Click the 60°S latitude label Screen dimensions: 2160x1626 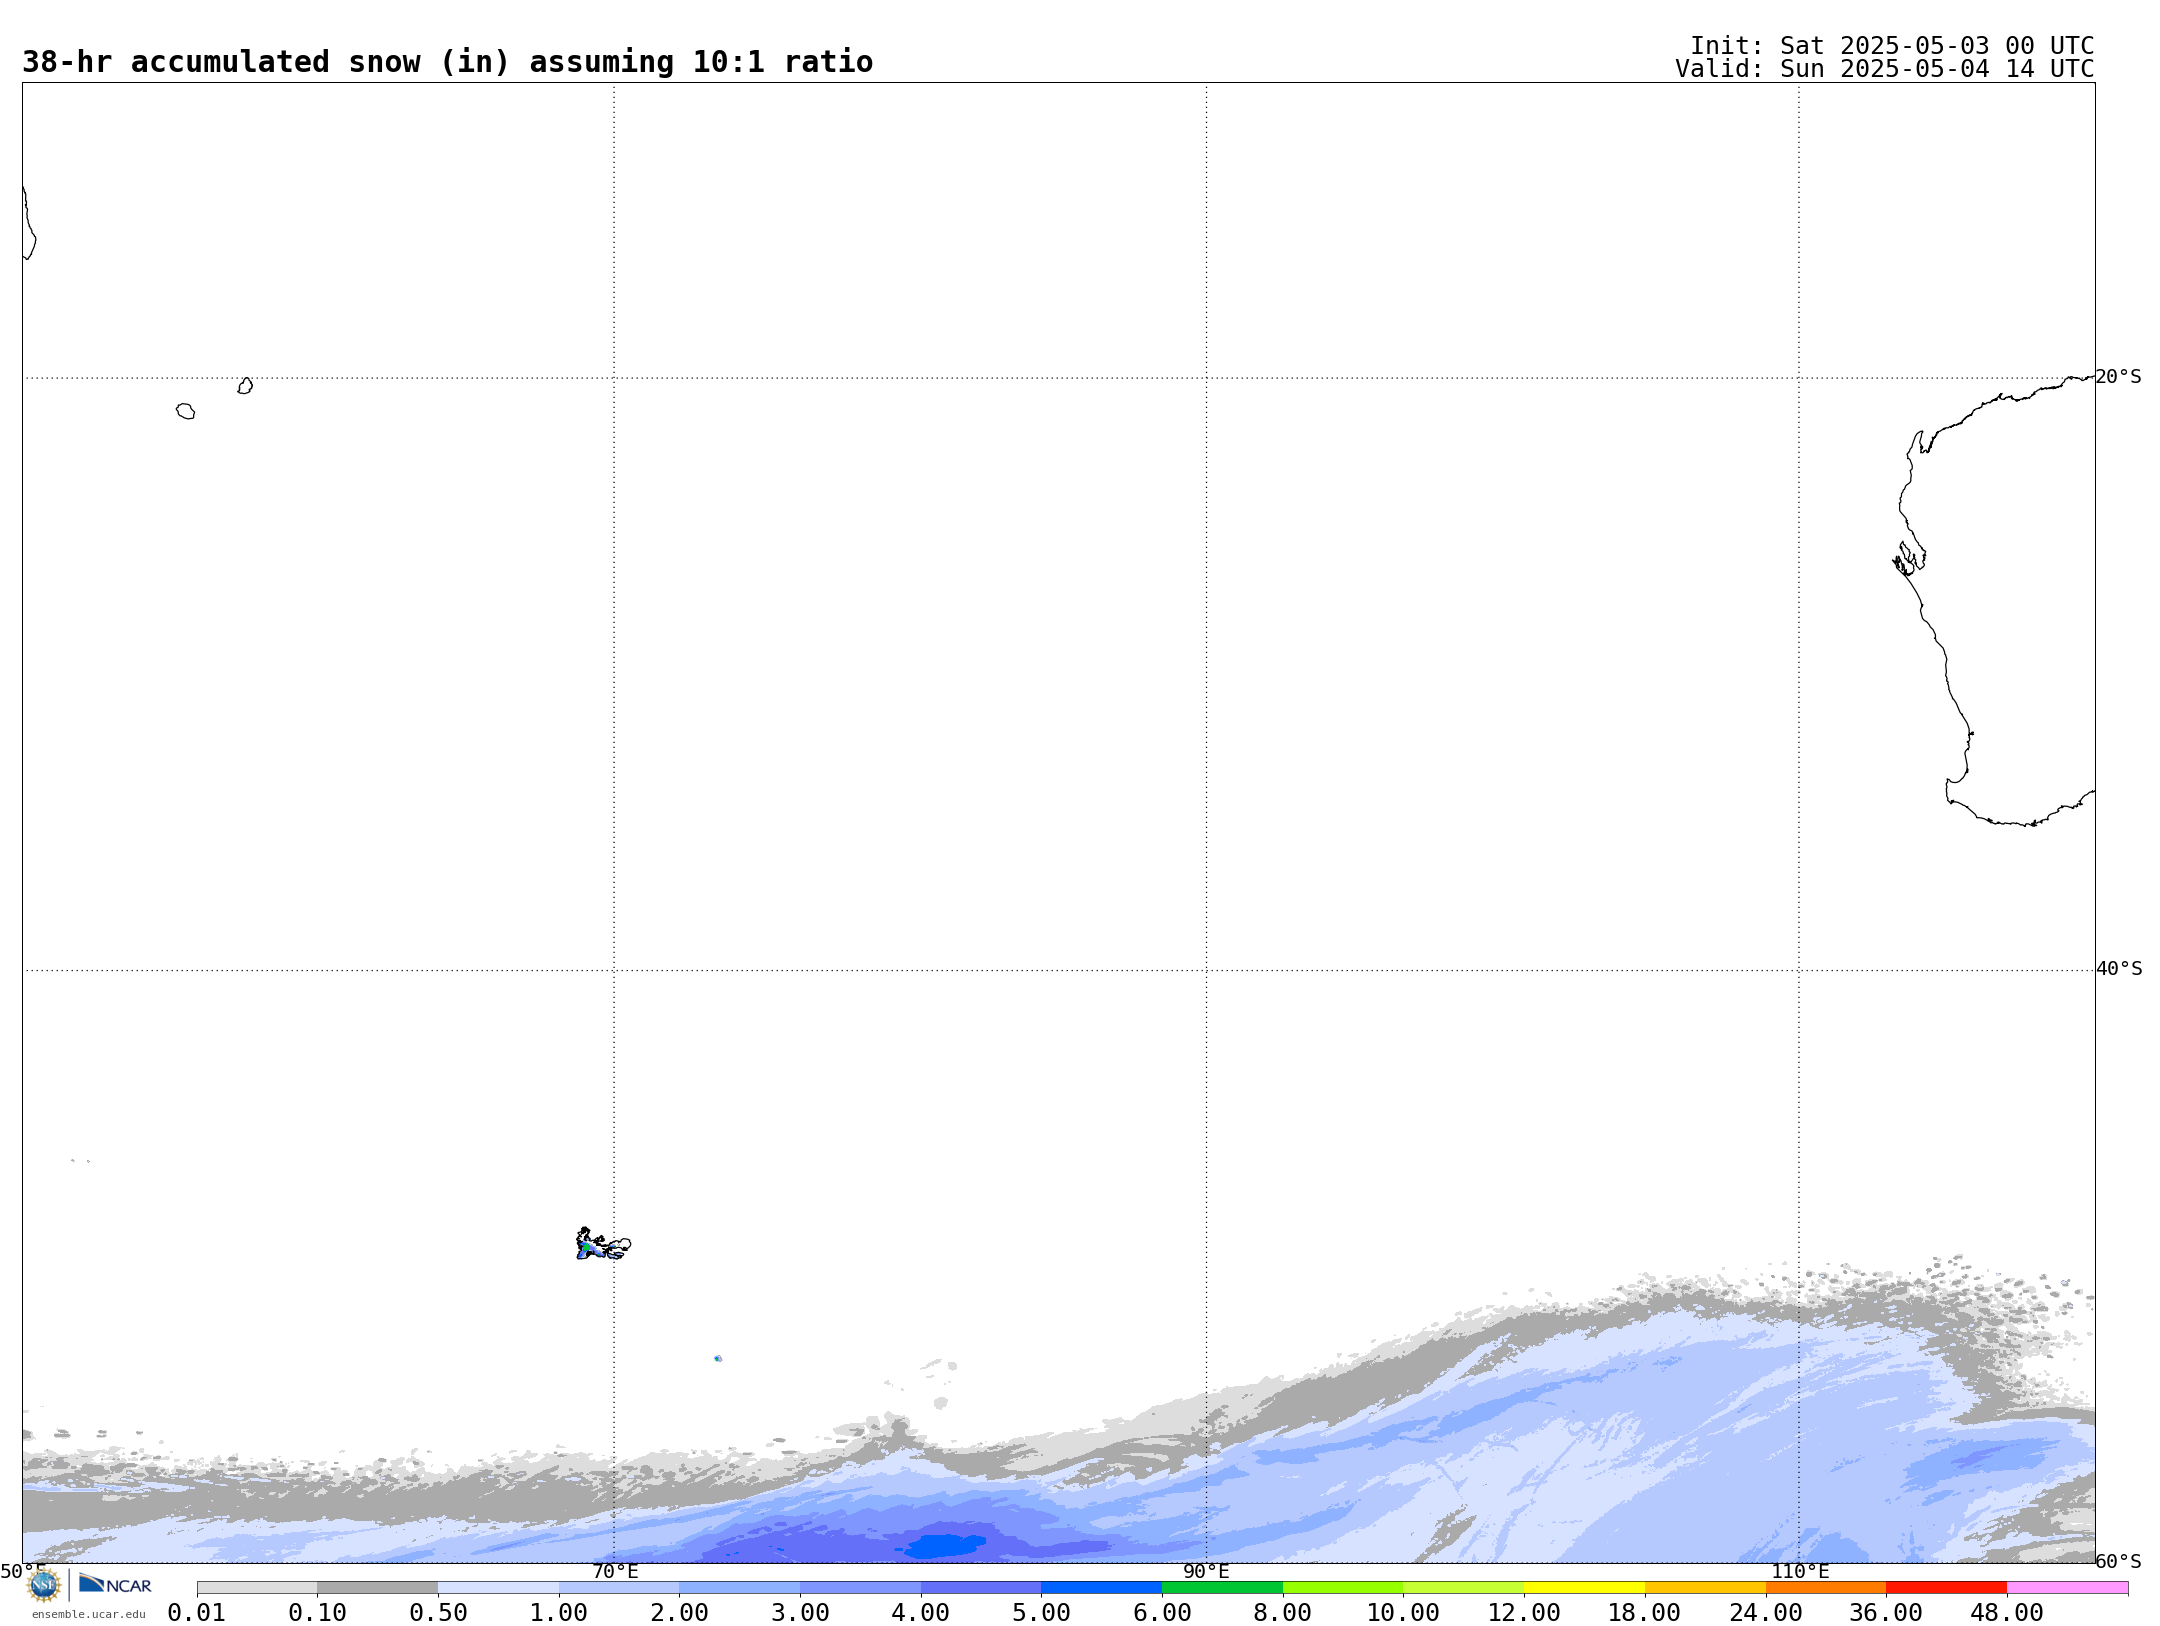(x=2119, y=1561)
